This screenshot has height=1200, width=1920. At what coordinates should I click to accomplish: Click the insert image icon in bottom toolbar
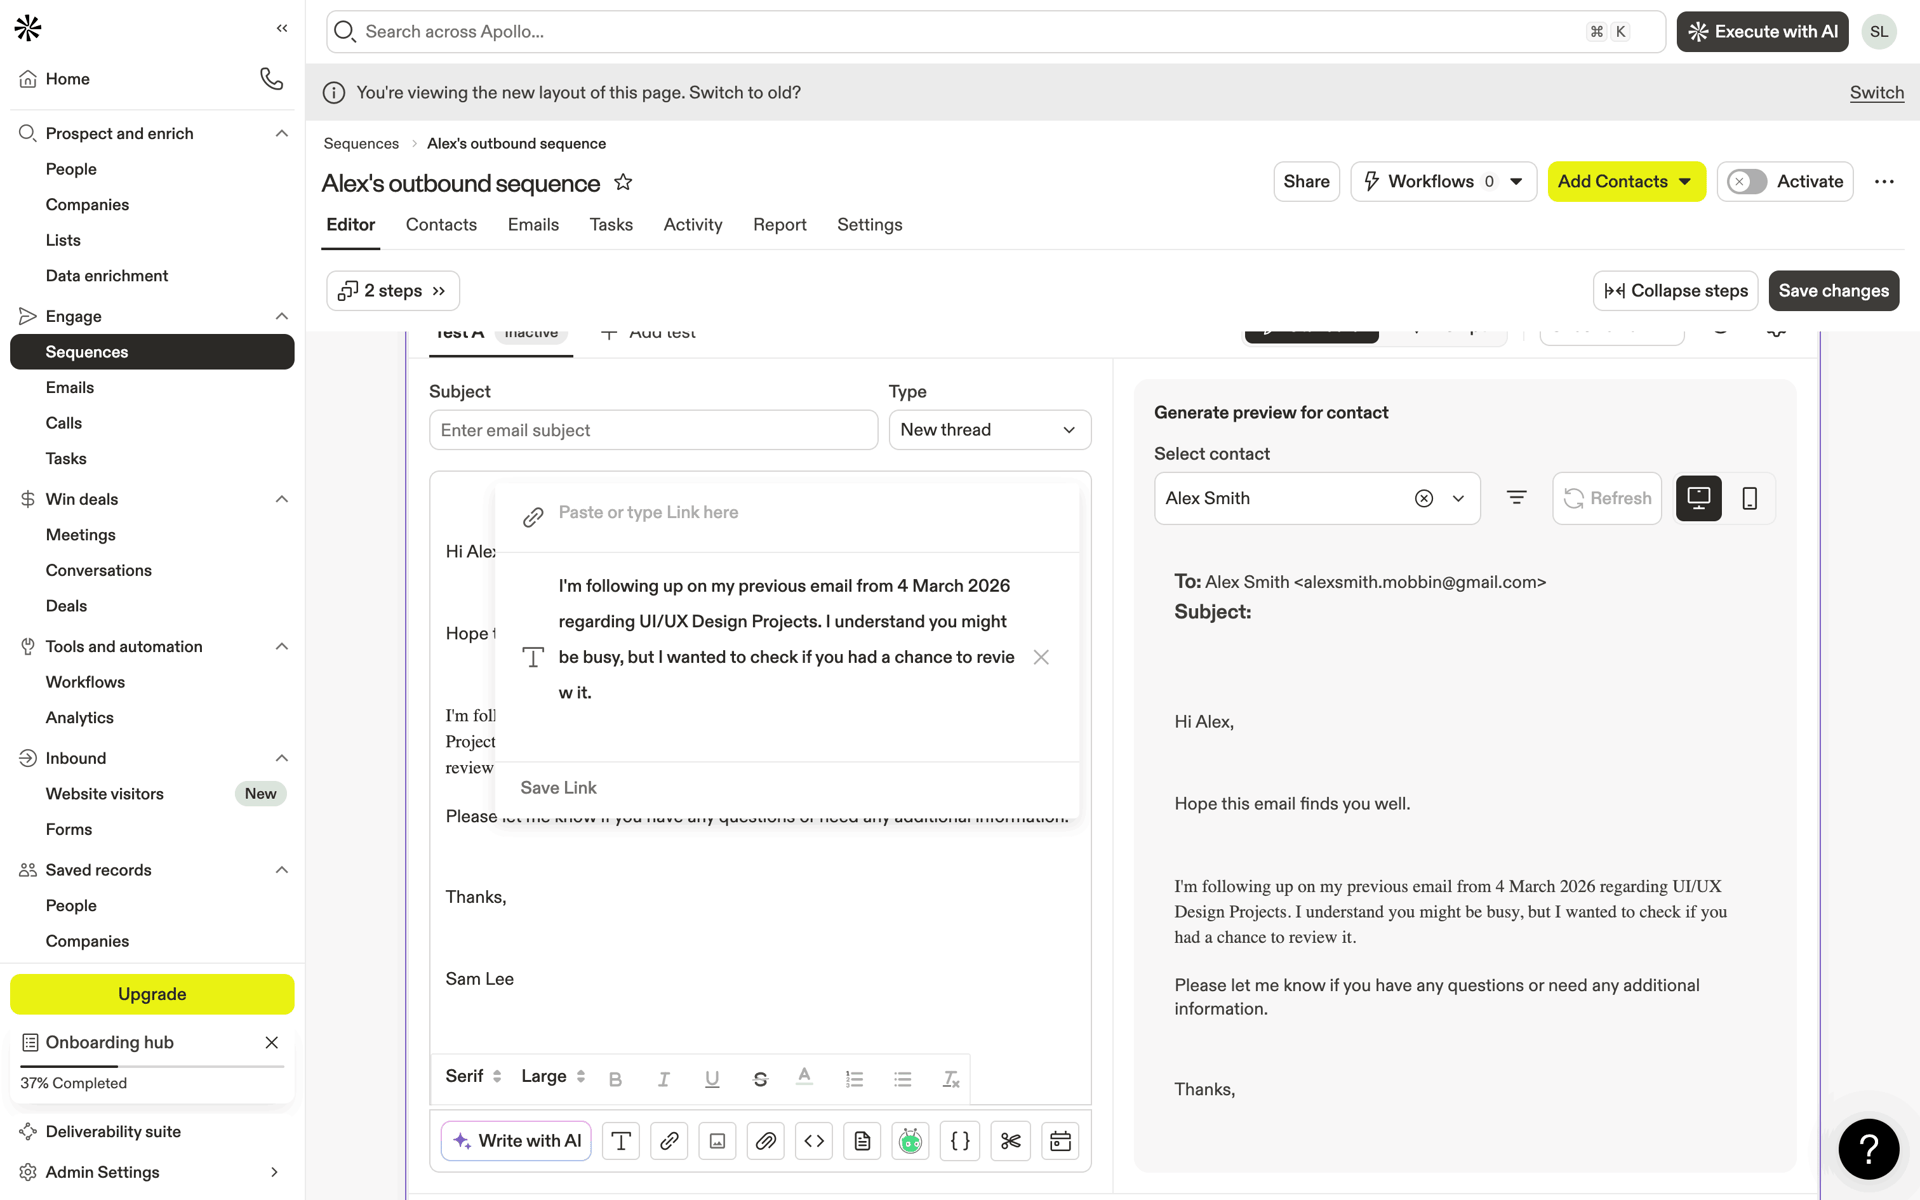click(717, 1141)
